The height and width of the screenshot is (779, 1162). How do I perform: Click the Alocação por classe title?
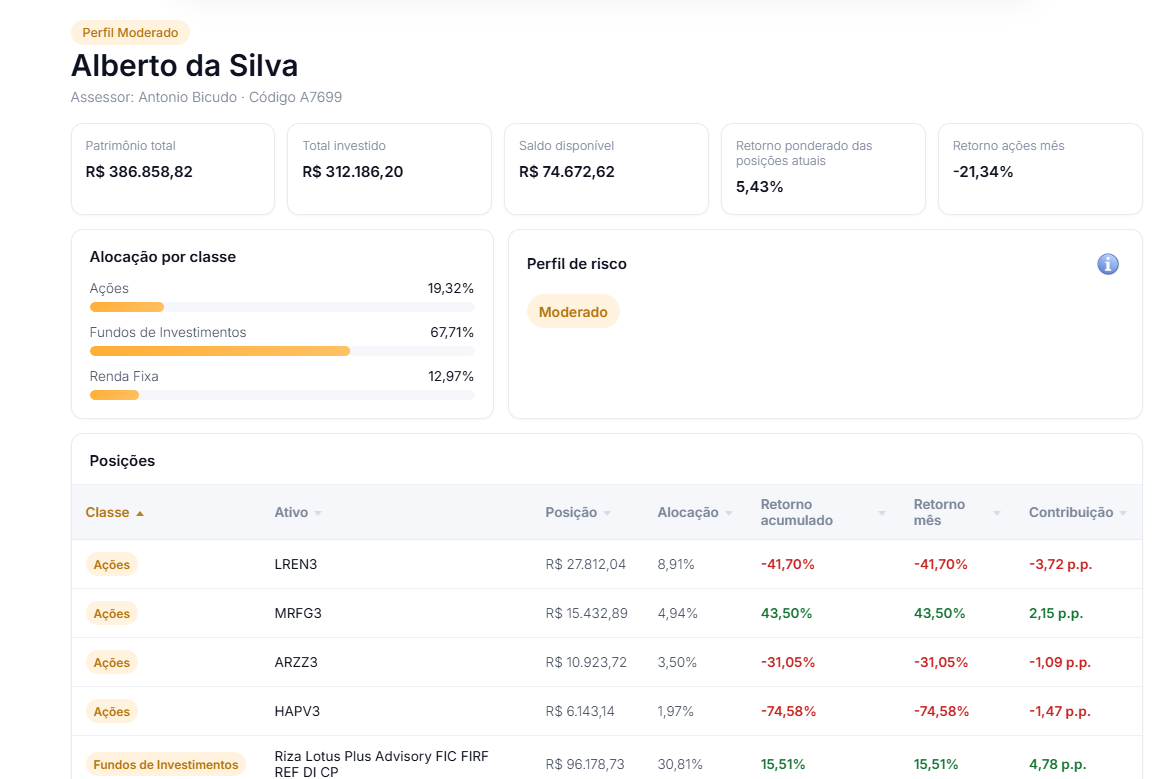click(x=163, y=256)
